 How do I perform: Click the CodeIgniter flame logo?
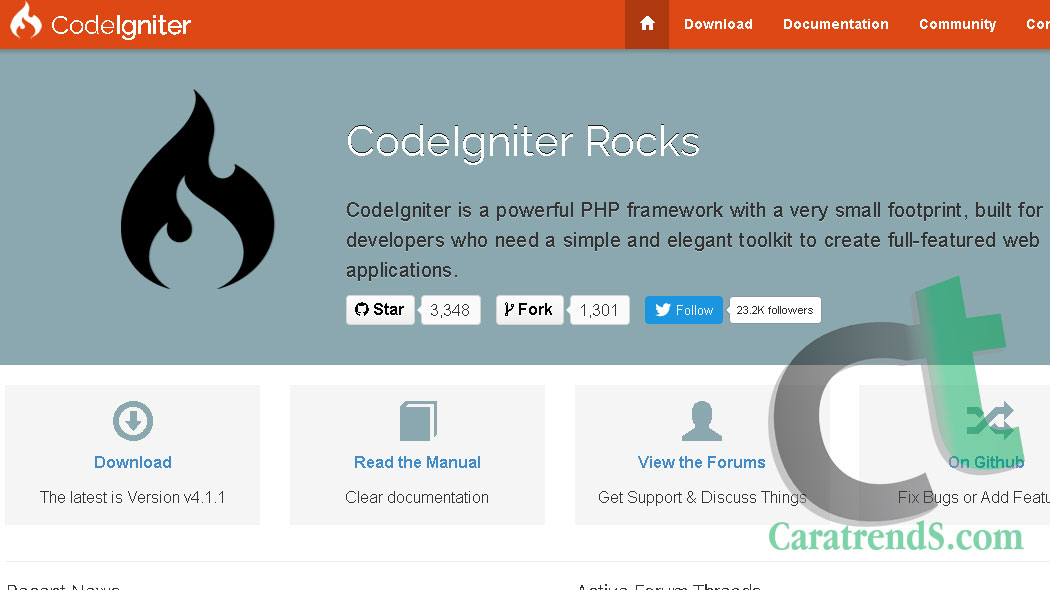tap(24, 23)
